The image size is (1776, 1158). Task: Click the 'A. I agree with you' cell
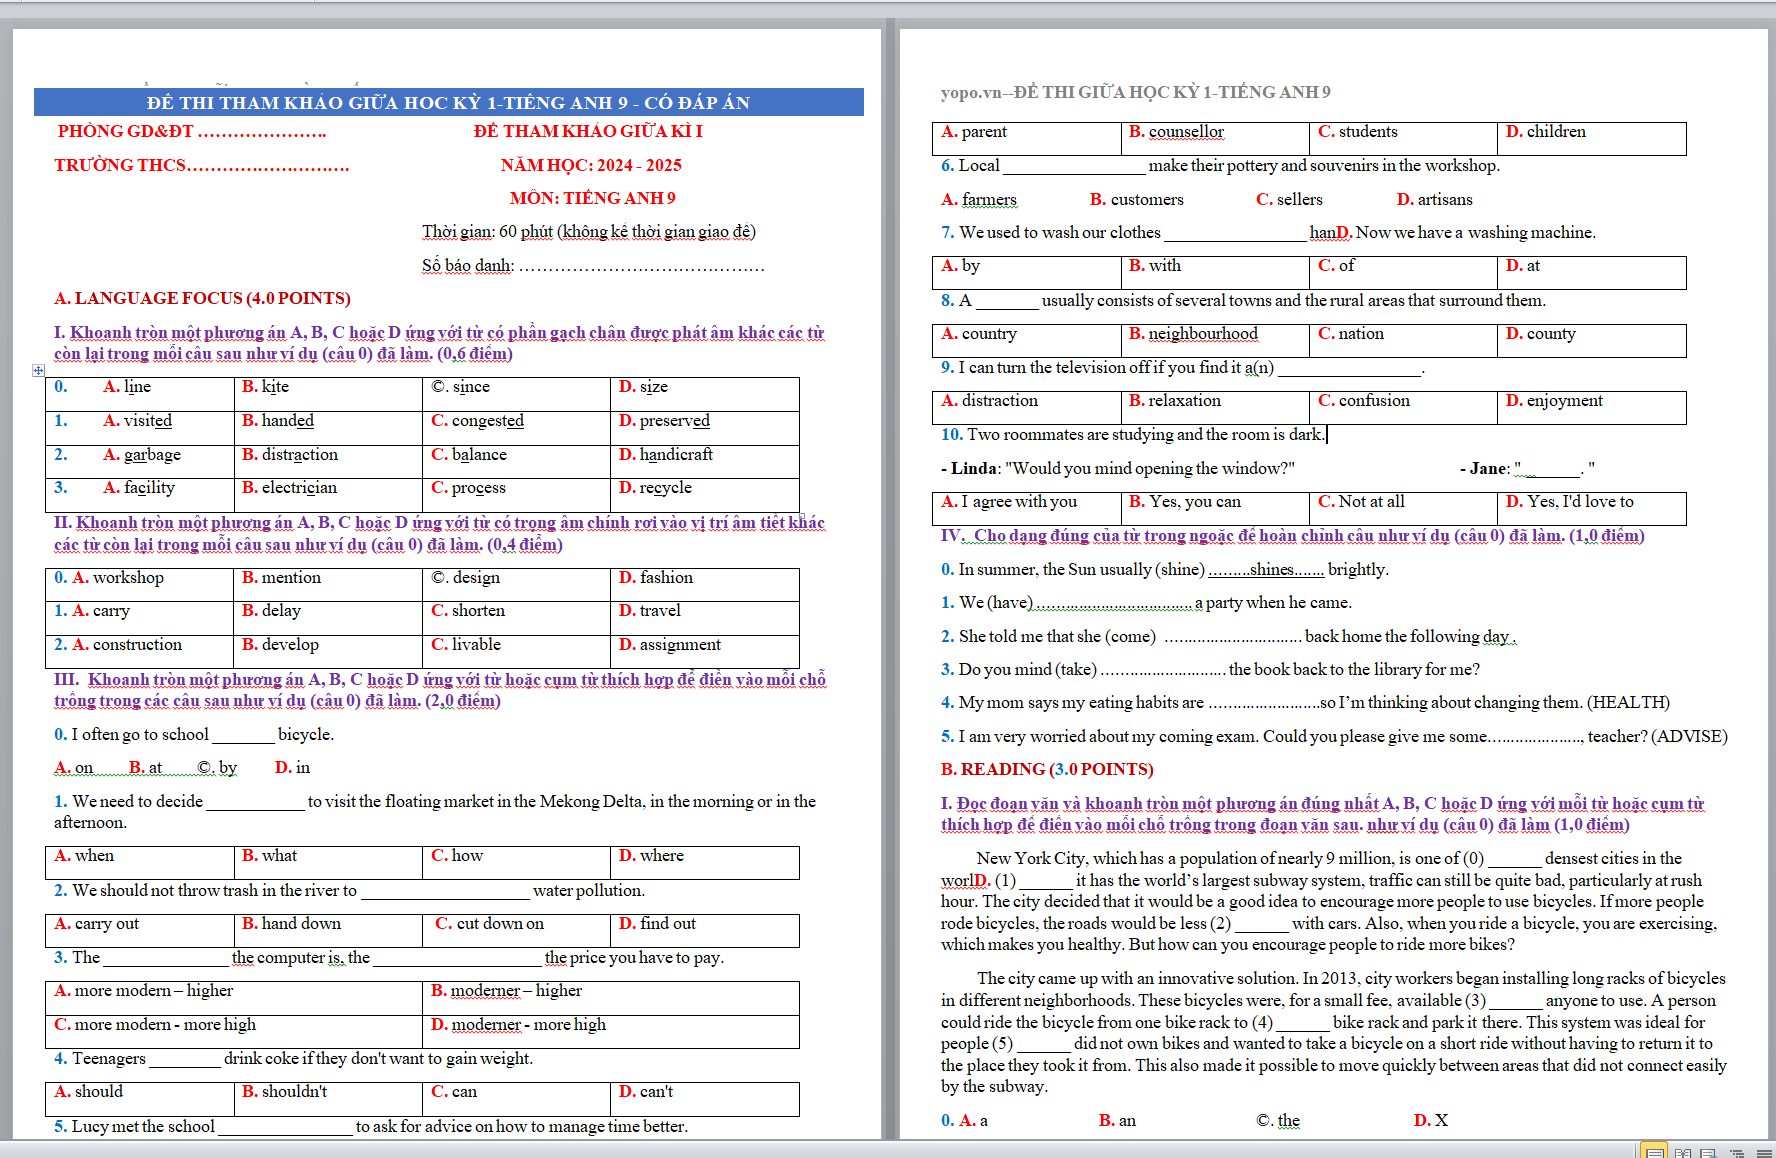click(1027, 509)
